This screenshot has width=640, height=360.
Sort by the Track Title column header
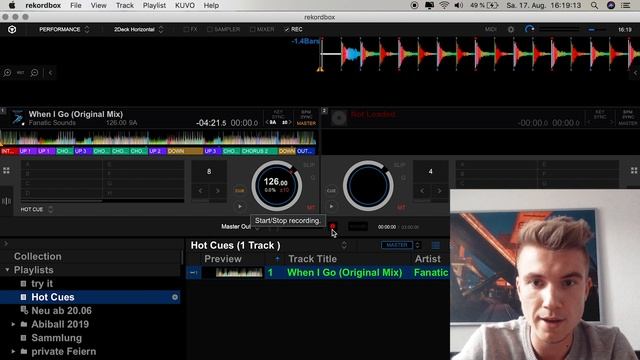312,259
